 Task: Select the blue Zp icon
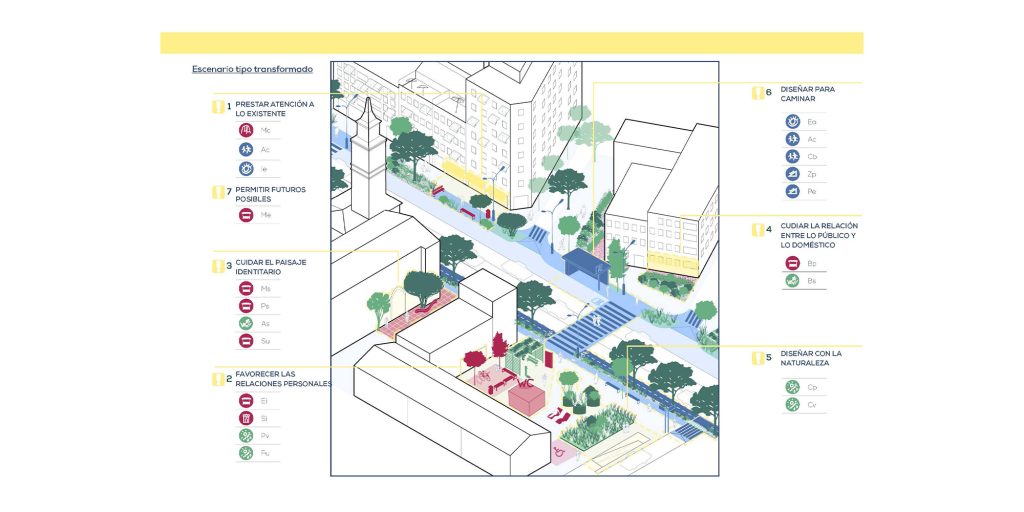pyautogui.click(x=792, y=174)
